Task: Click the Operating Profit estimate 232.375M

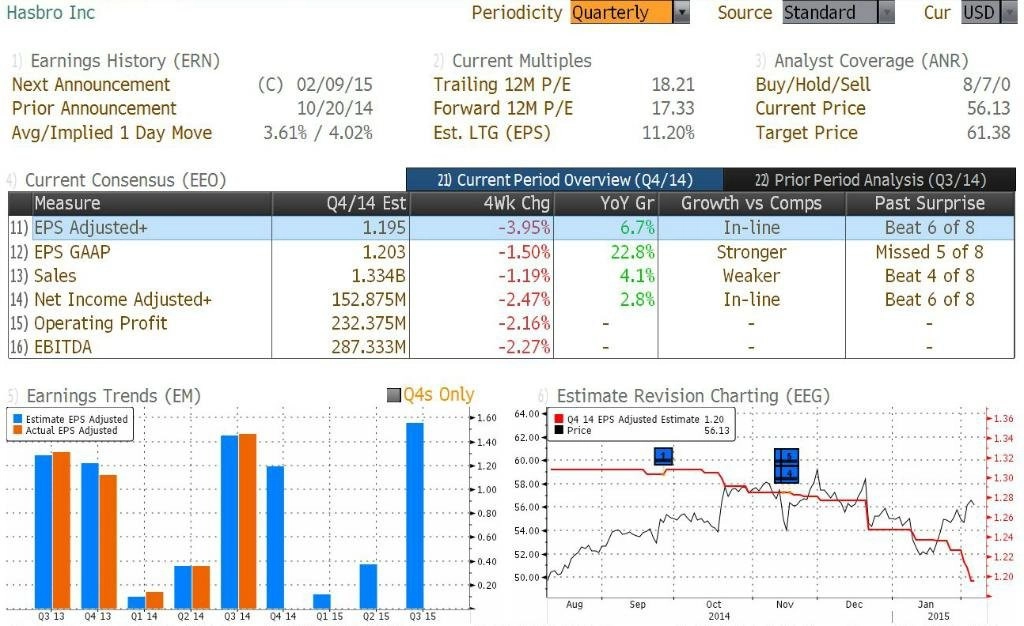Action: click(x=369, y=323)
